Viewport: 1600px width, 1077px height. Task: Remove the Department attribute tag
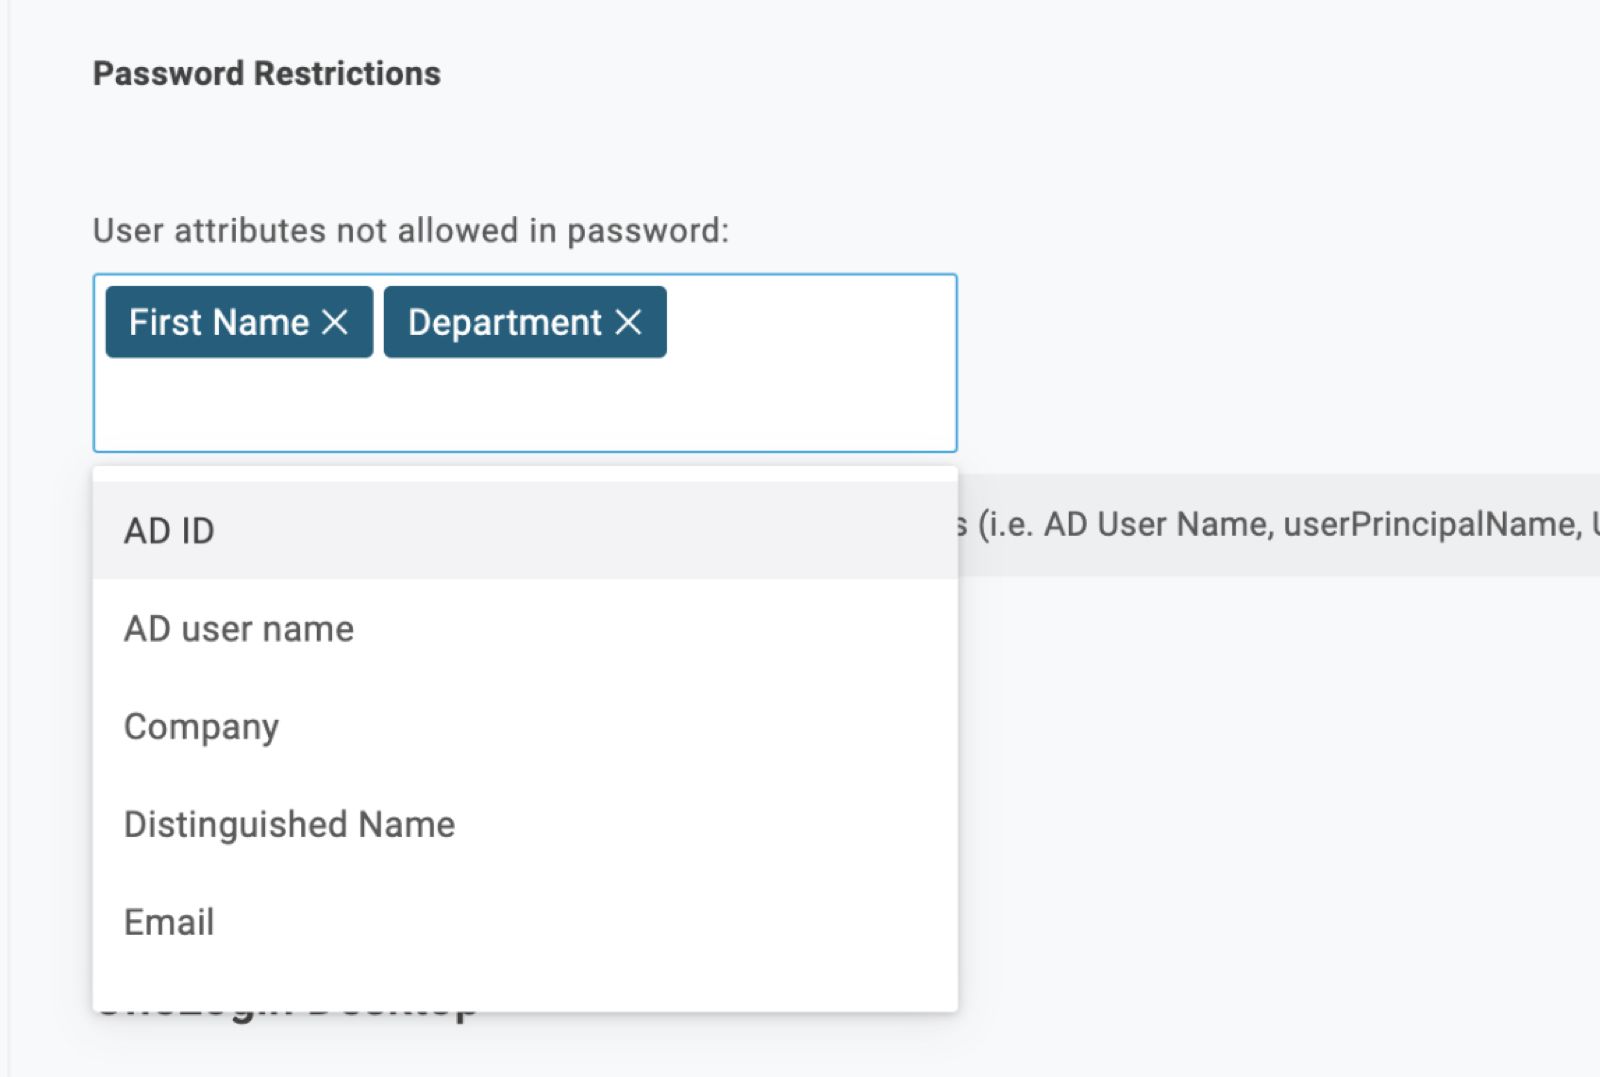[x=628, y=322]
